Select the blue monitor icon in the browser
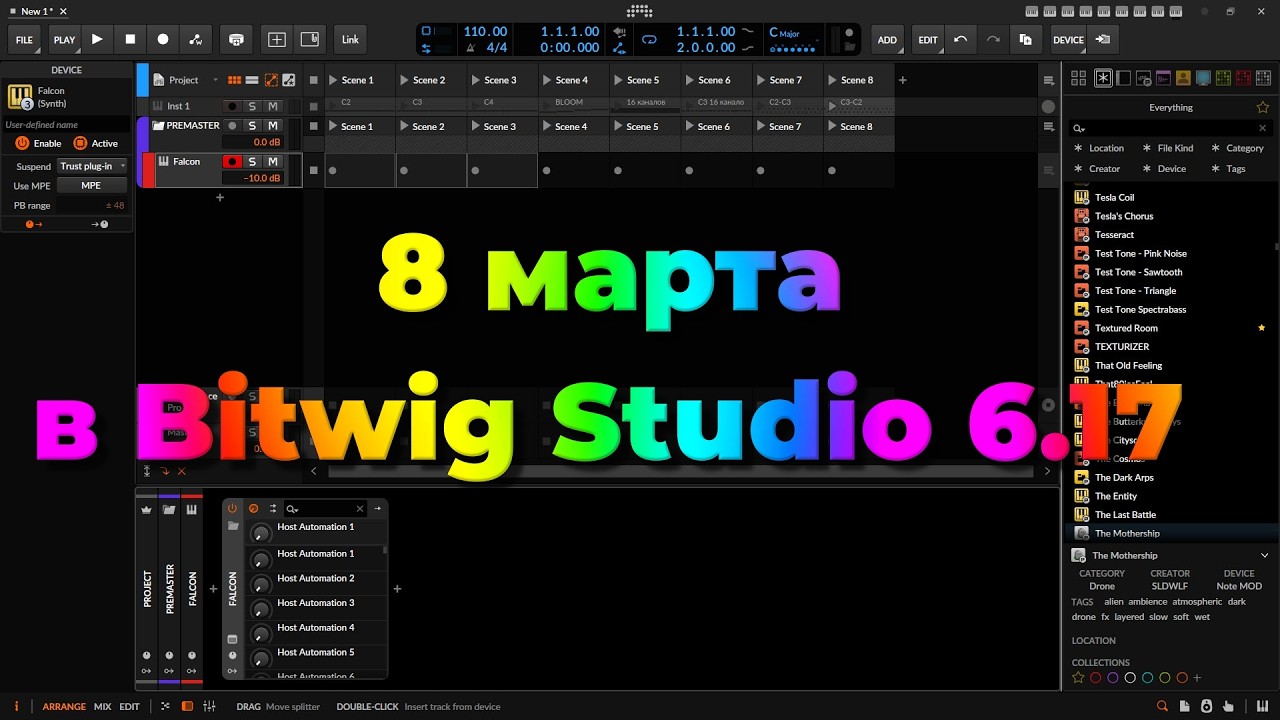1280x720 pixels. (1203, 78)
